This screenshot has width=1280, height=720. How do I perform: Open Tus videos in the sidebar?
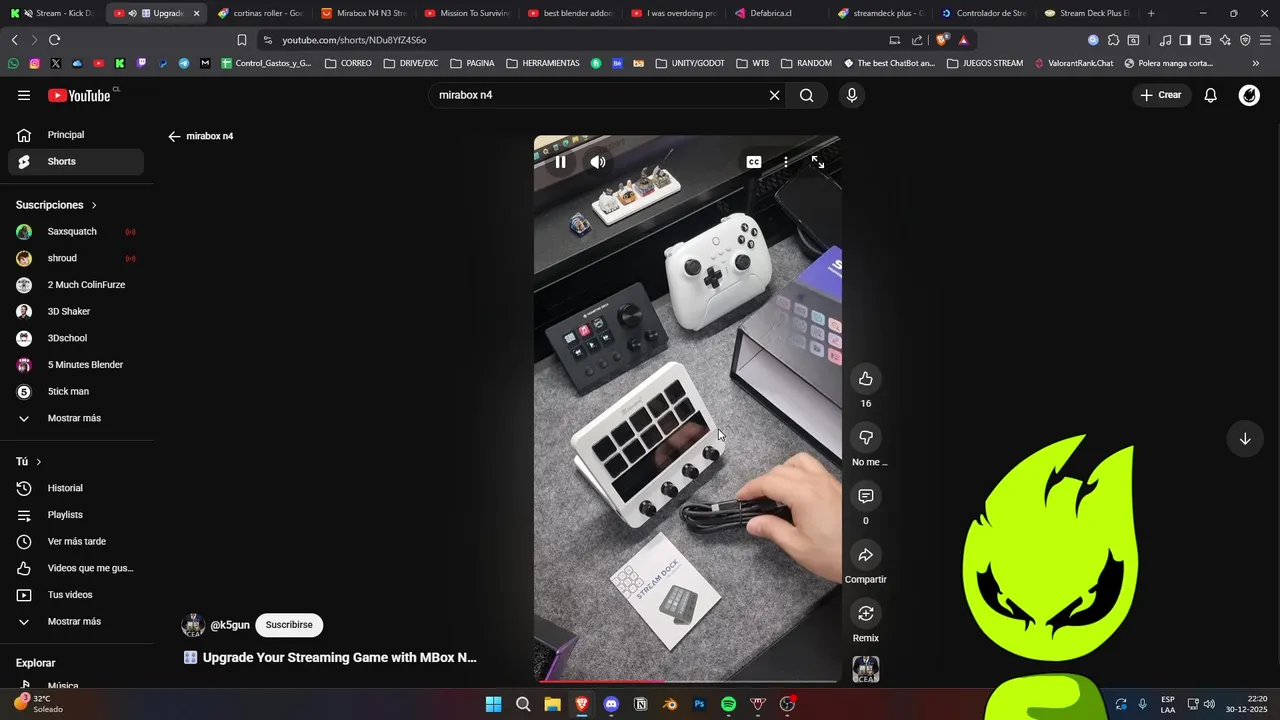pos(76,595)
